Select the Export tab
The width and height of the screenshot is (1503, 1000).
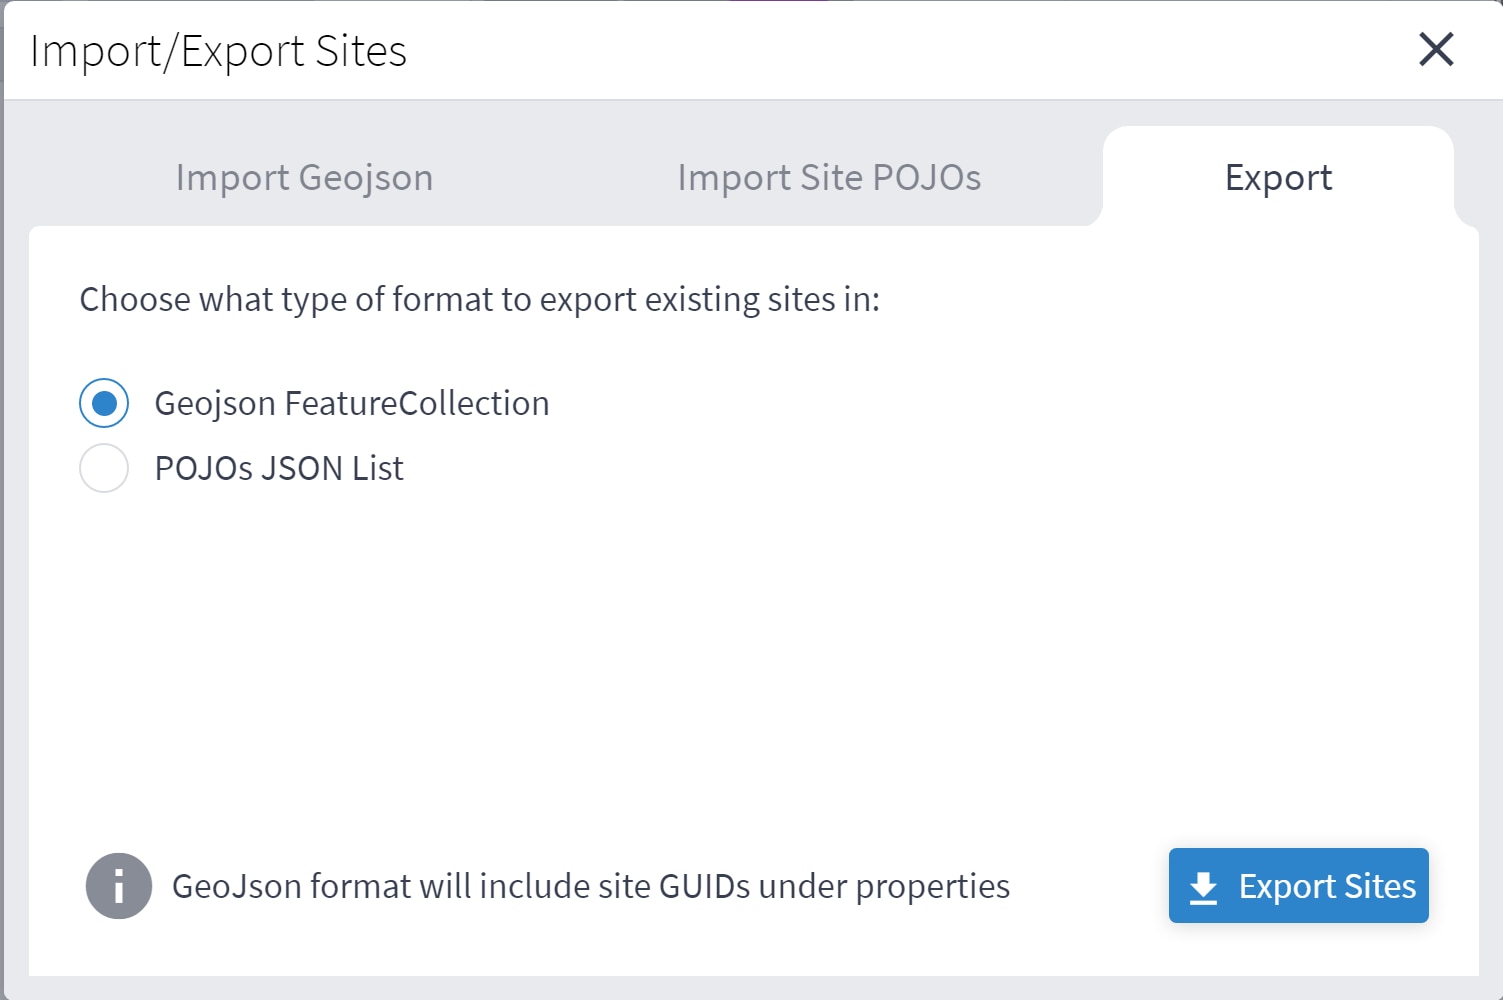(1278, 177)
